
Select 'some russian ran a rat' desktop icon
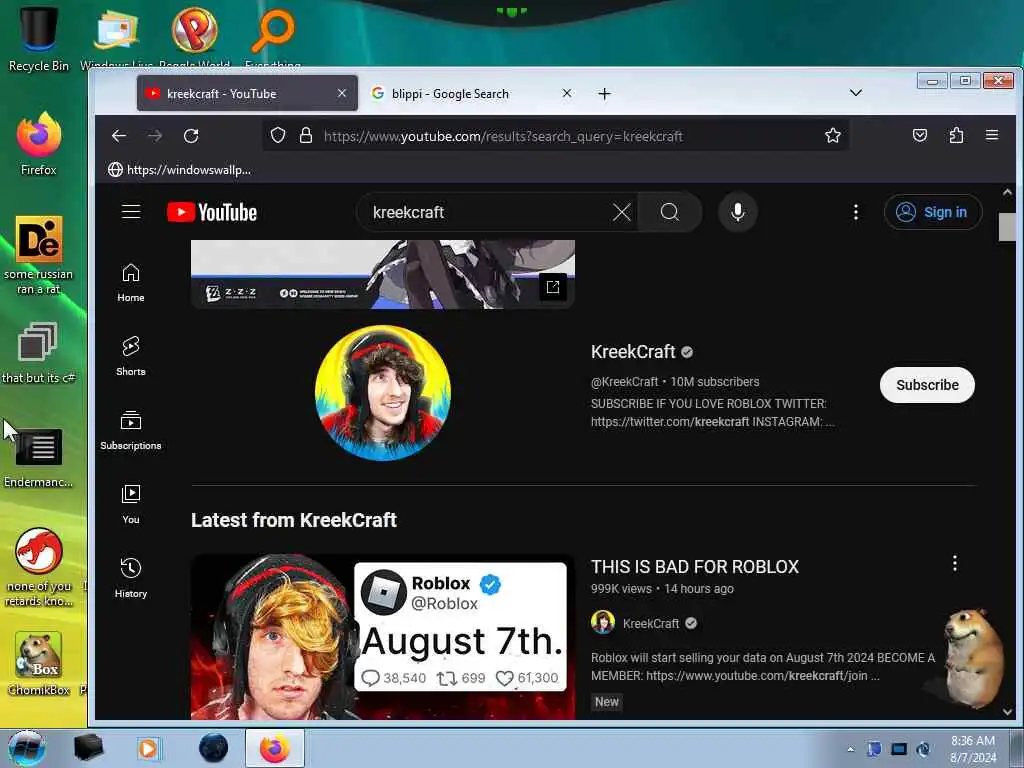tap(39, 256)
